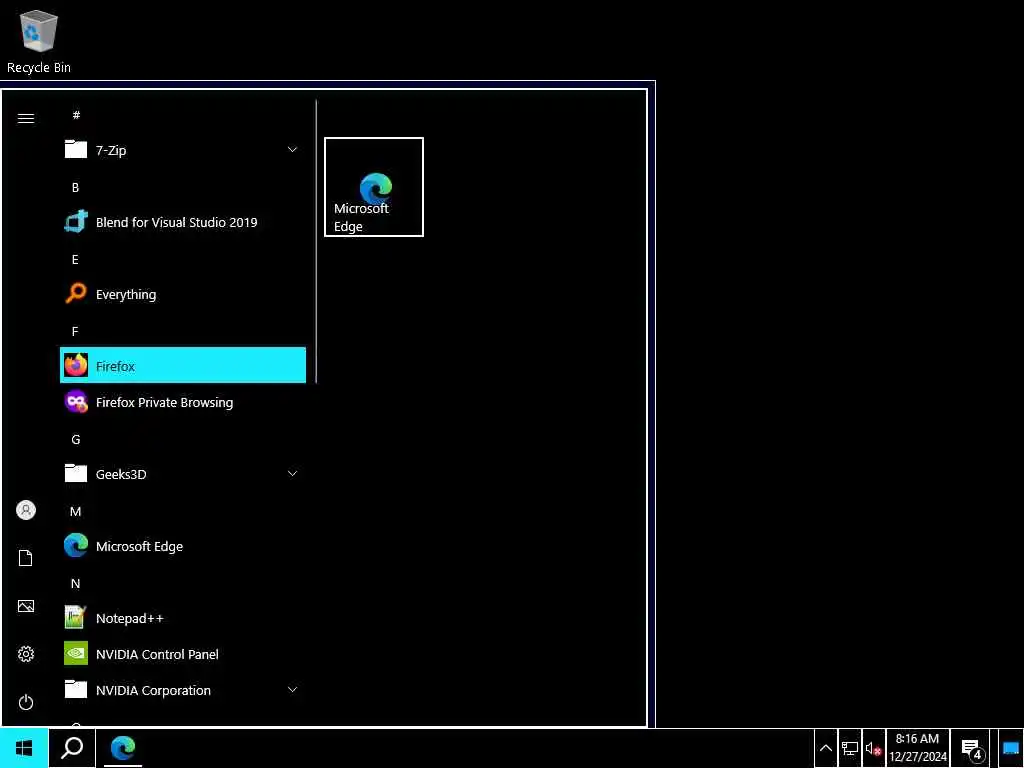This screenshot has width=1024, height=768.
Task: Launch Blend for Visual Studio 2019
Action: (x=183, y=222)
